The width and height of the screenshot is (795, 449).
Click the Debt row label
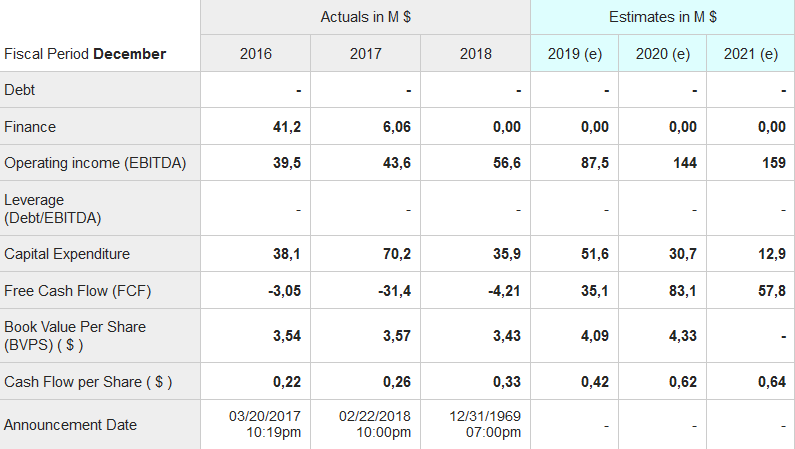coord(20,90)
